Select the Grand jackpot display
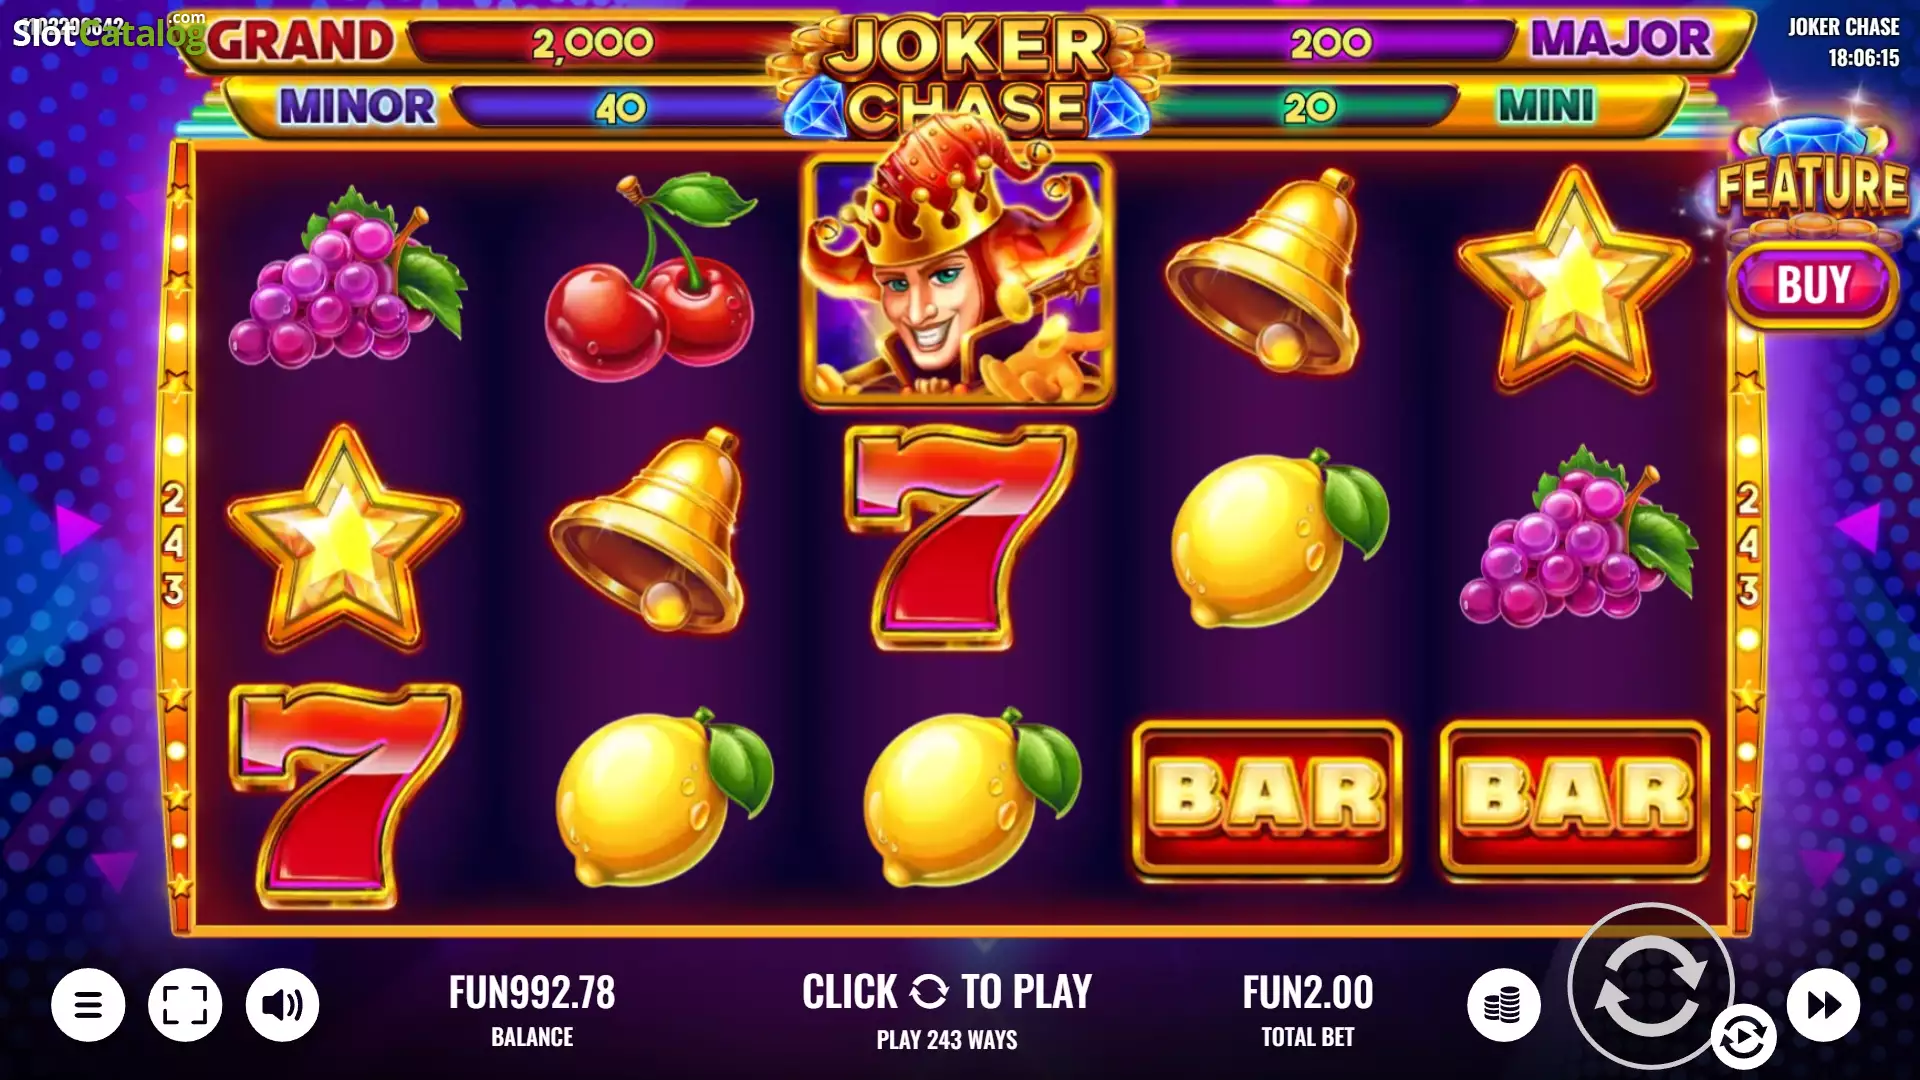This screenshot has height=1080, width=1920. click(x=500, y=42)
